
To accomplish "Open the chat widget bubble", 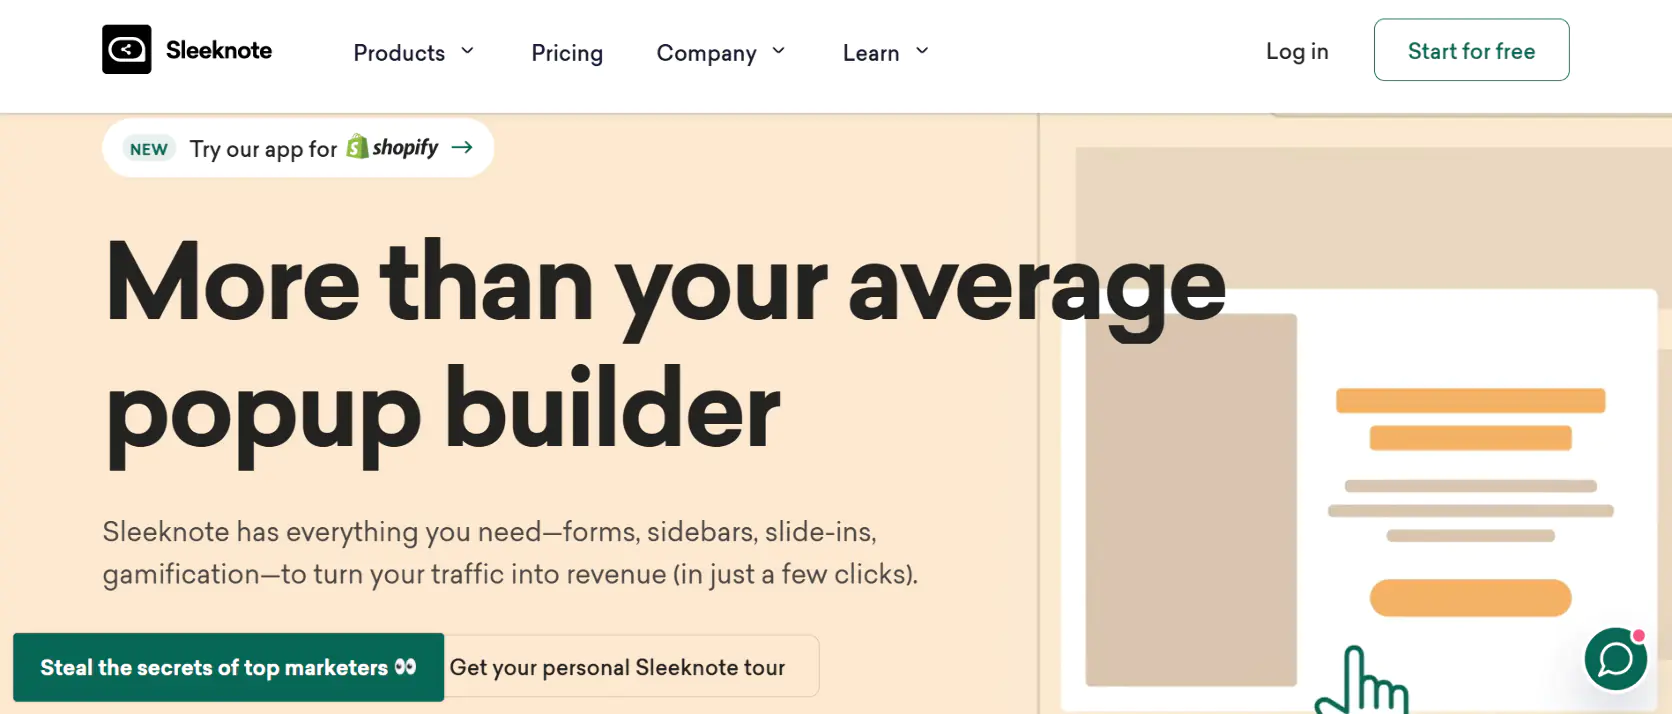I will coord(1615,659).
